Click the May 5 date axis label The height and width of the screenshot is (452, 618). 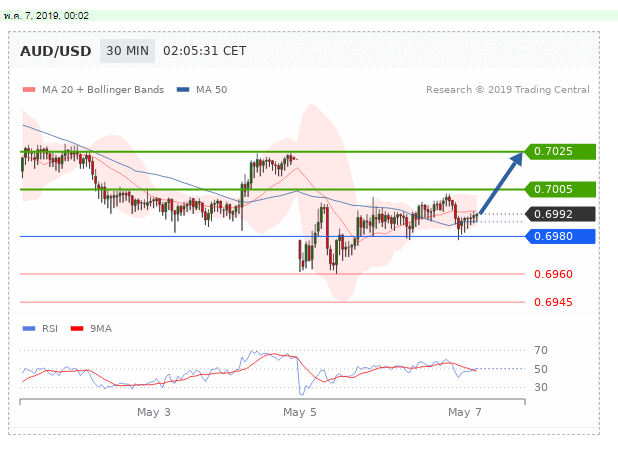(x=300, y=413)
